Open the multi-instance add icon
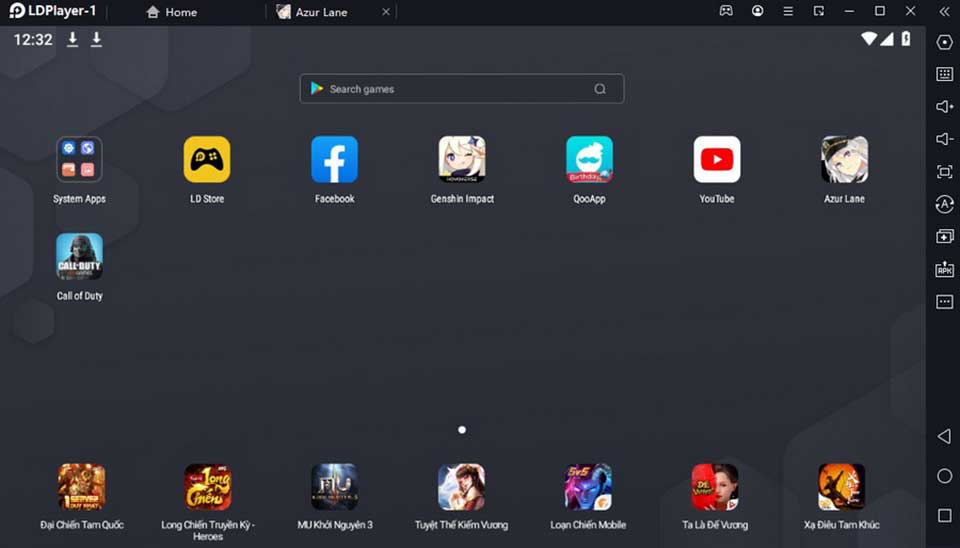The width and height of the screenshot is (960, 548). [x=945, y=236]
